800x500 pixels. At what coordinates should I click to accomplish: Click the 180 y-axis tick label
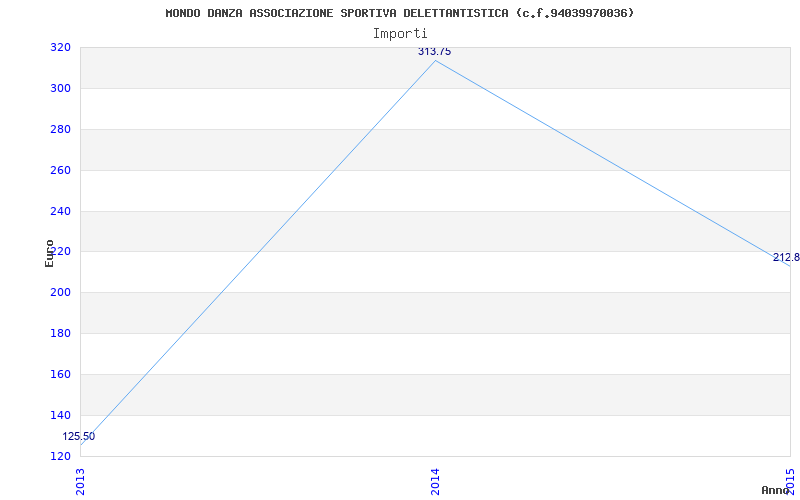coord(59,334)
